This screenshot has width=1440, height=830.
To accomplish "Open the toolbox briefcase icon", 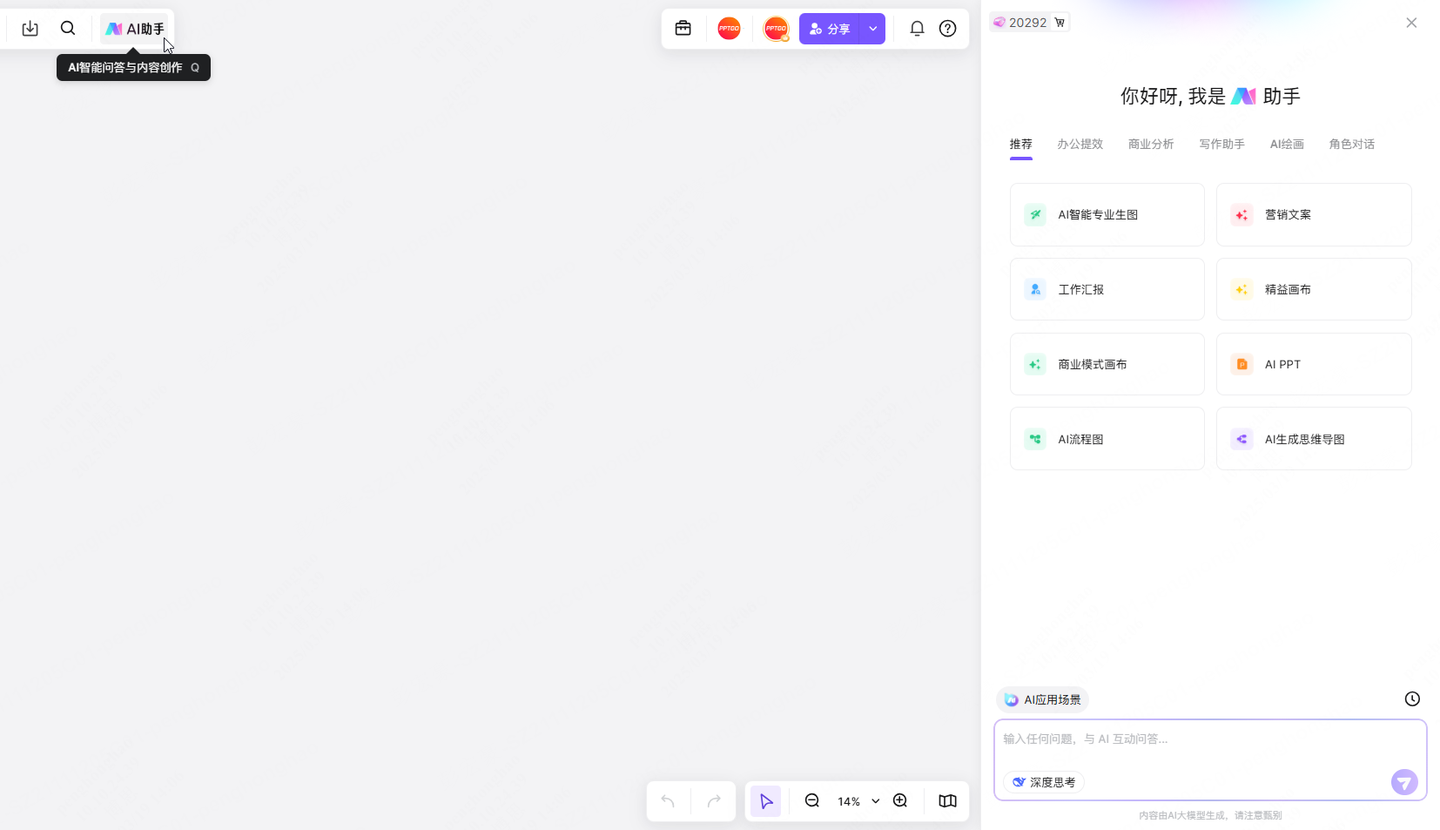I will [683, 29].
